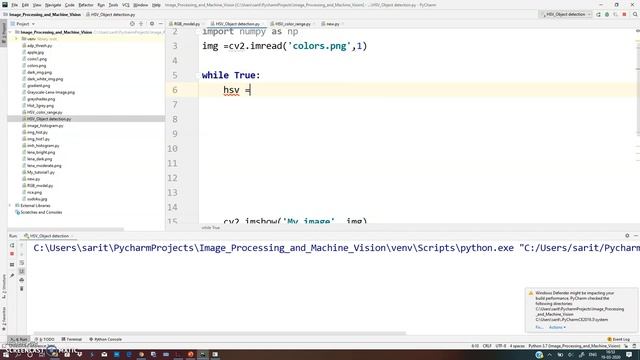Click the Run panel horizontal scrollbar
This screenshot has height=360, width=640.
click(x=220, y=333)
